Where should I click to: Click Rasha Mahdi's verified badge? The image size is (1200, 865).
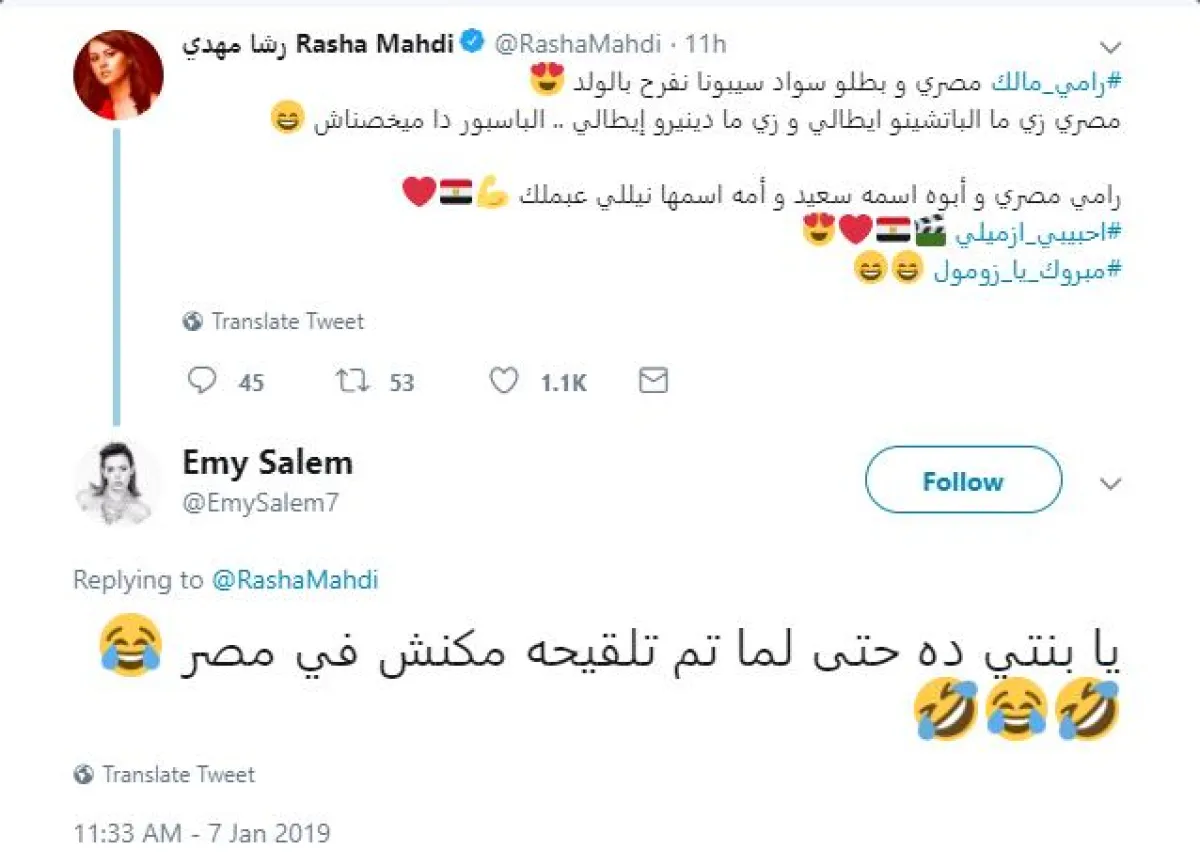(x=472, y=43)
